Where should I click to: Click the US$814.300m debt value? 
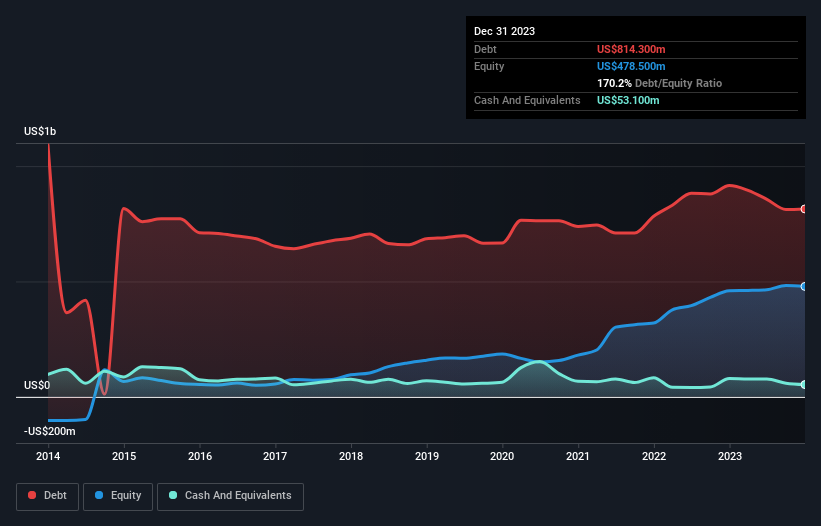(x=631, y=49)
